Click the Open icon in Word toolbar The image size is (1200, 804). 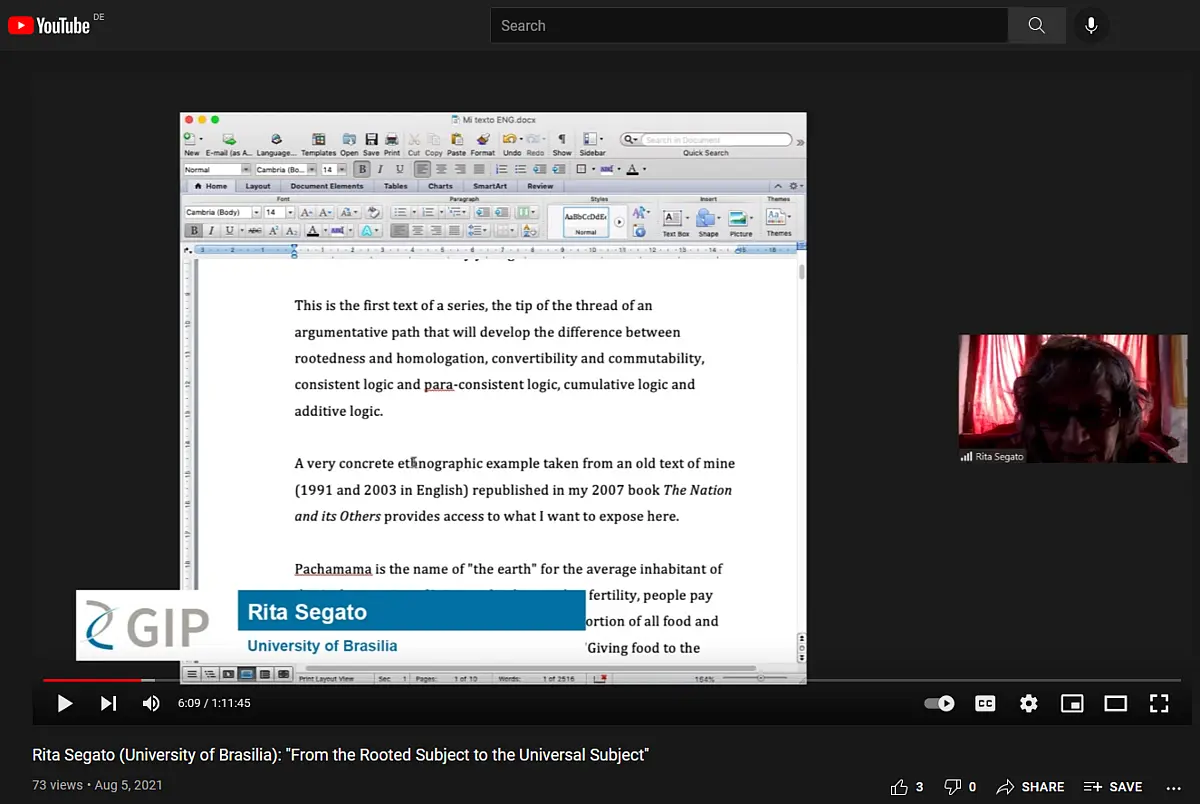pos(349,139)
